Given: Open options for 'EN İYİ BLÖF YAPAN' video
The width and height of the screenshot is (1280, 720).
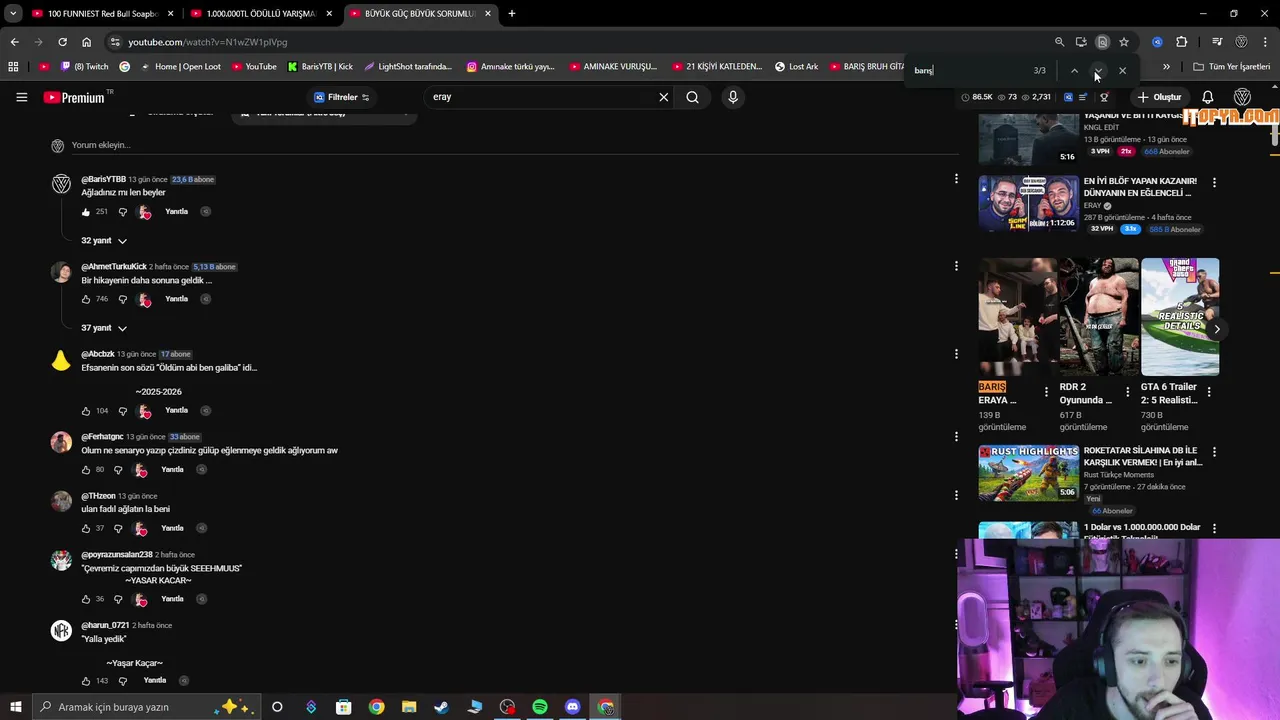Looking at the screenshot, I should point(1214,183).
